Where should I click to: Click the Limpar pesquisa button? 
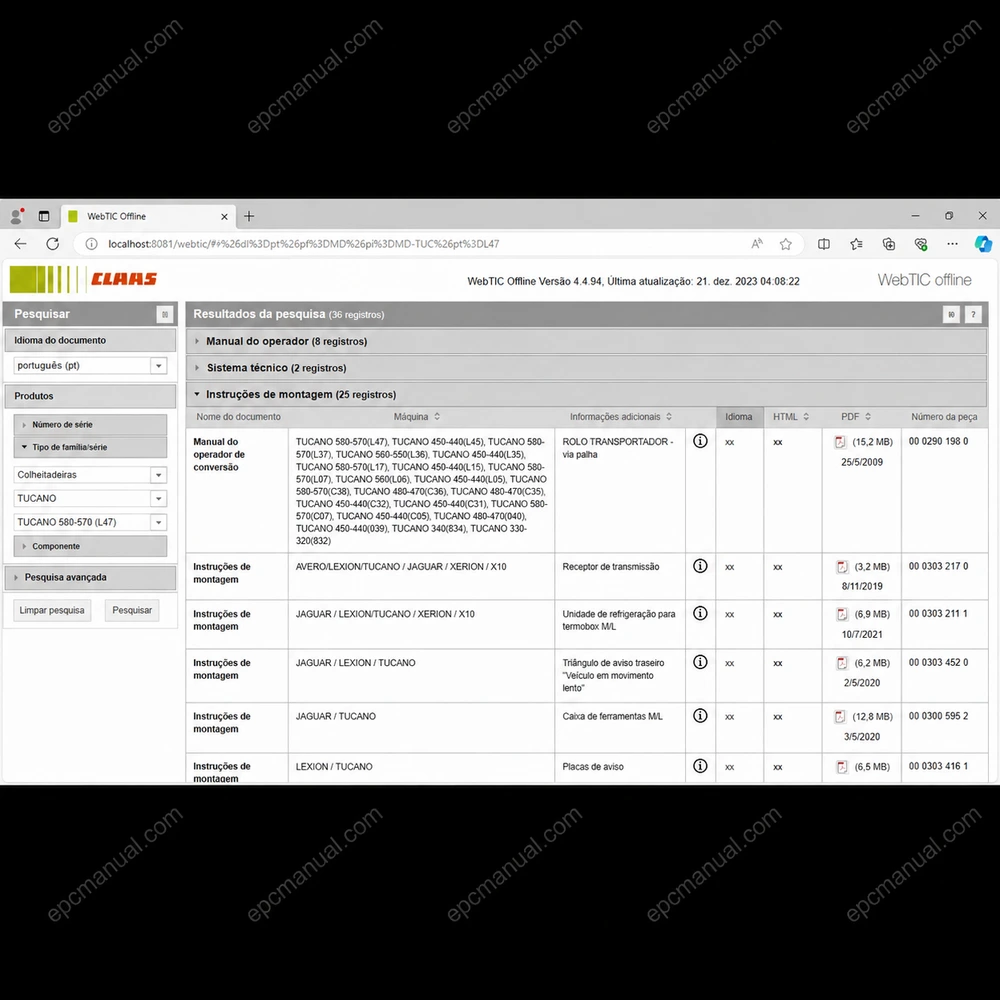coord(52,610)
